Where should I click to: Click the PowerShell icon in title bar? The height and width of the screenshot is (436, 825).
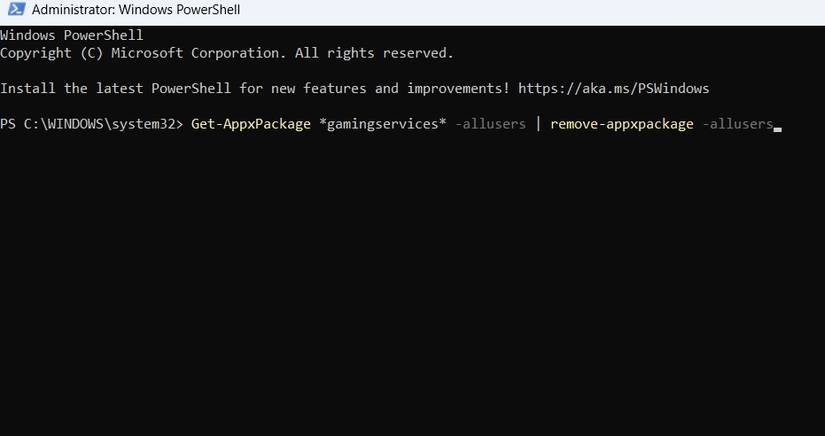16,11
